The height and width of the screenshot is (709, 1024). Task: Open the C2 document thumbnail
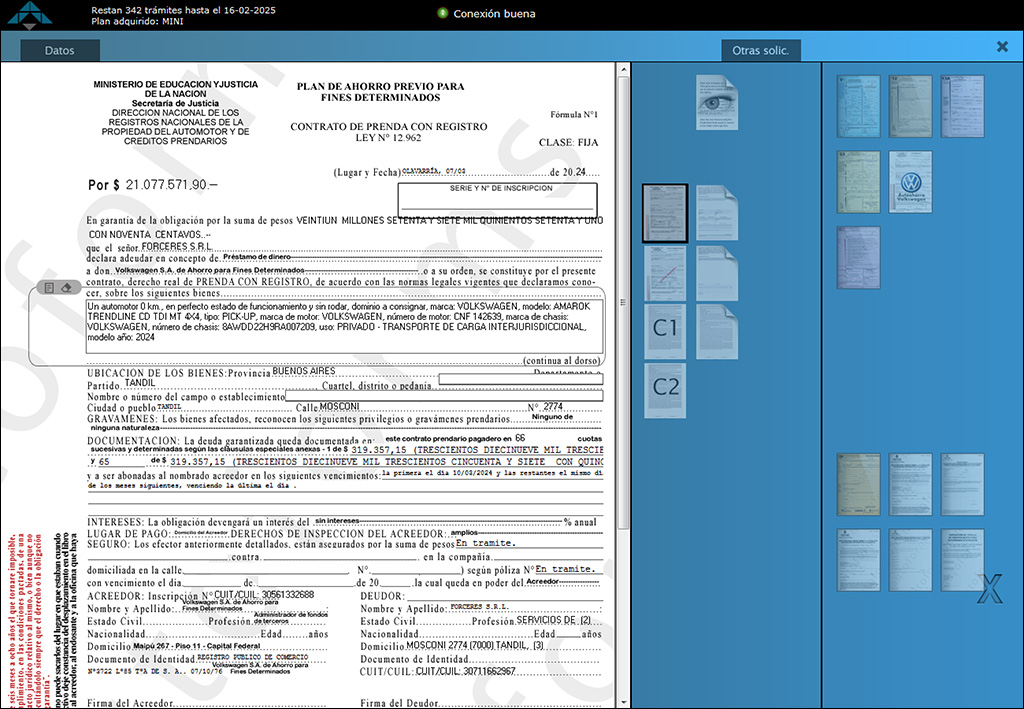pyautogui.click(x=665, y=390)
